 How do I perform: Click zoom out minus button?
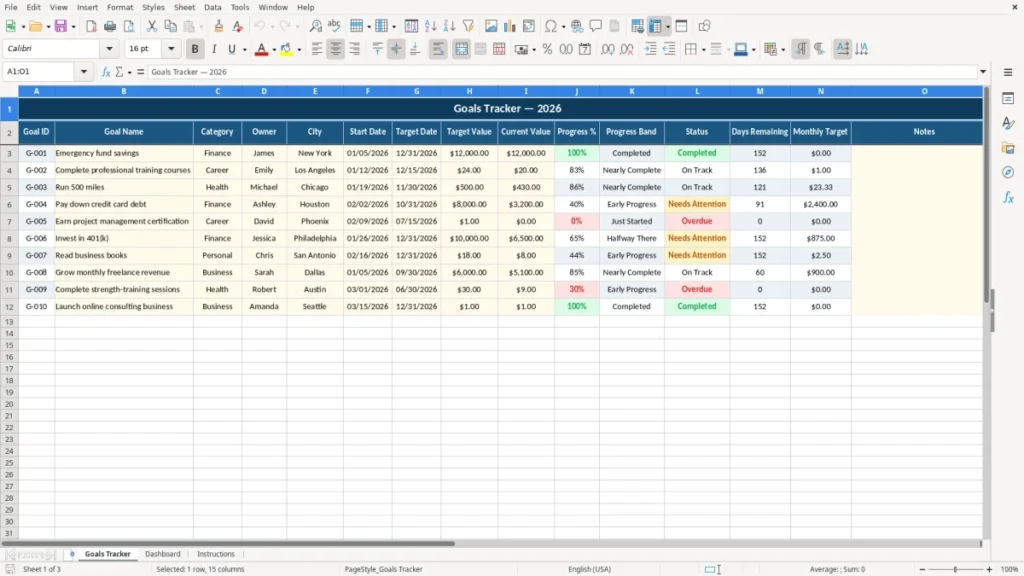(x=922, y=569)
